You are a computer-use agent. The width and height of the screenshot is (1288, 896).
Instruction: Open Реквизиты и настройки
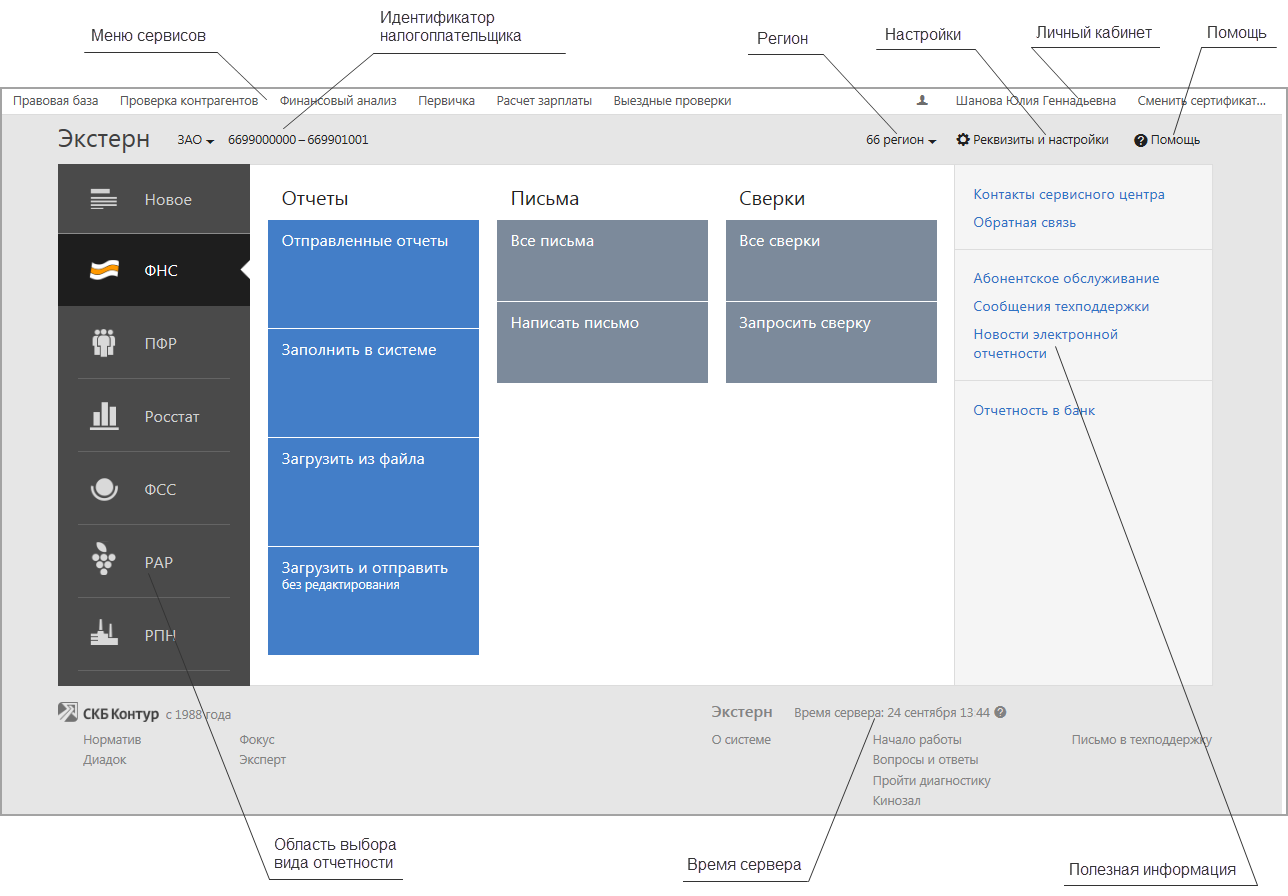point(1041,140)
